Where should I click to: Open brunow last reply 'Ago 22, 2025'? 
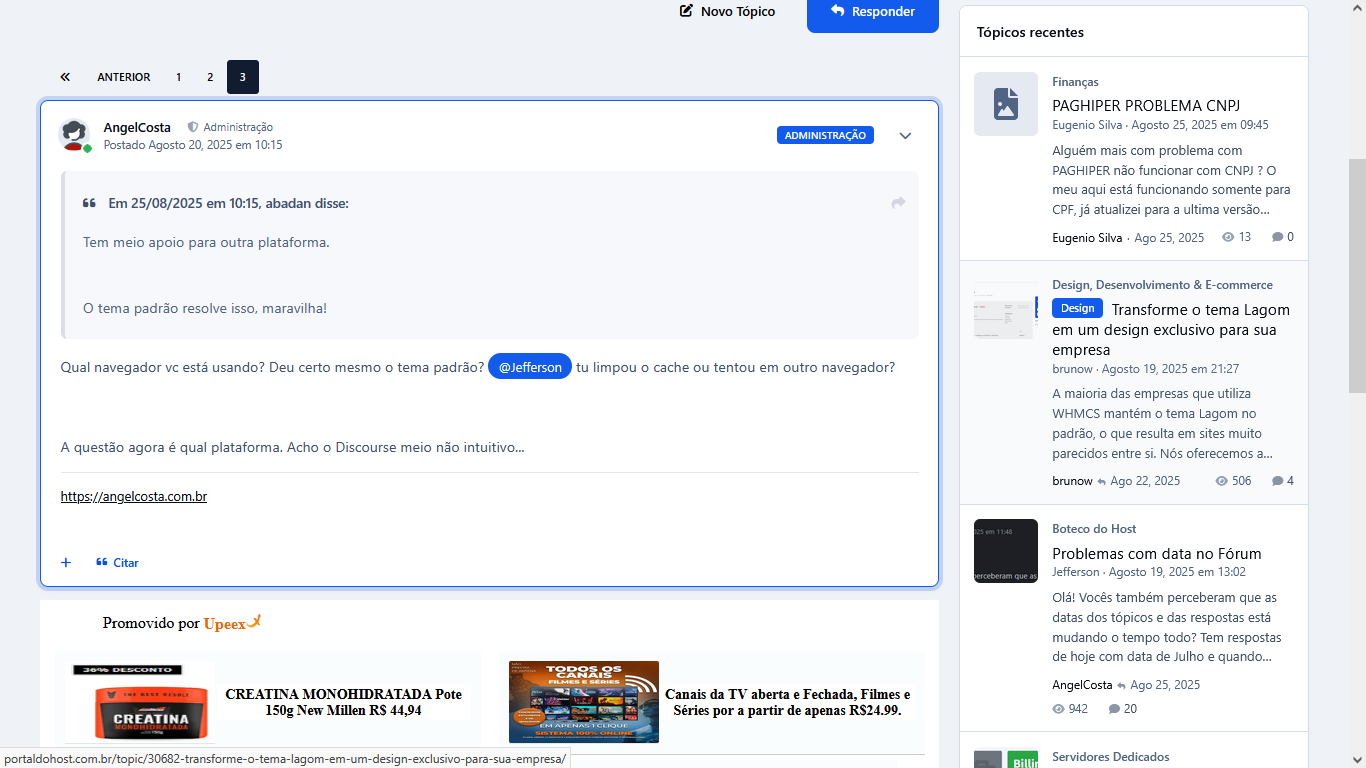1145,481
